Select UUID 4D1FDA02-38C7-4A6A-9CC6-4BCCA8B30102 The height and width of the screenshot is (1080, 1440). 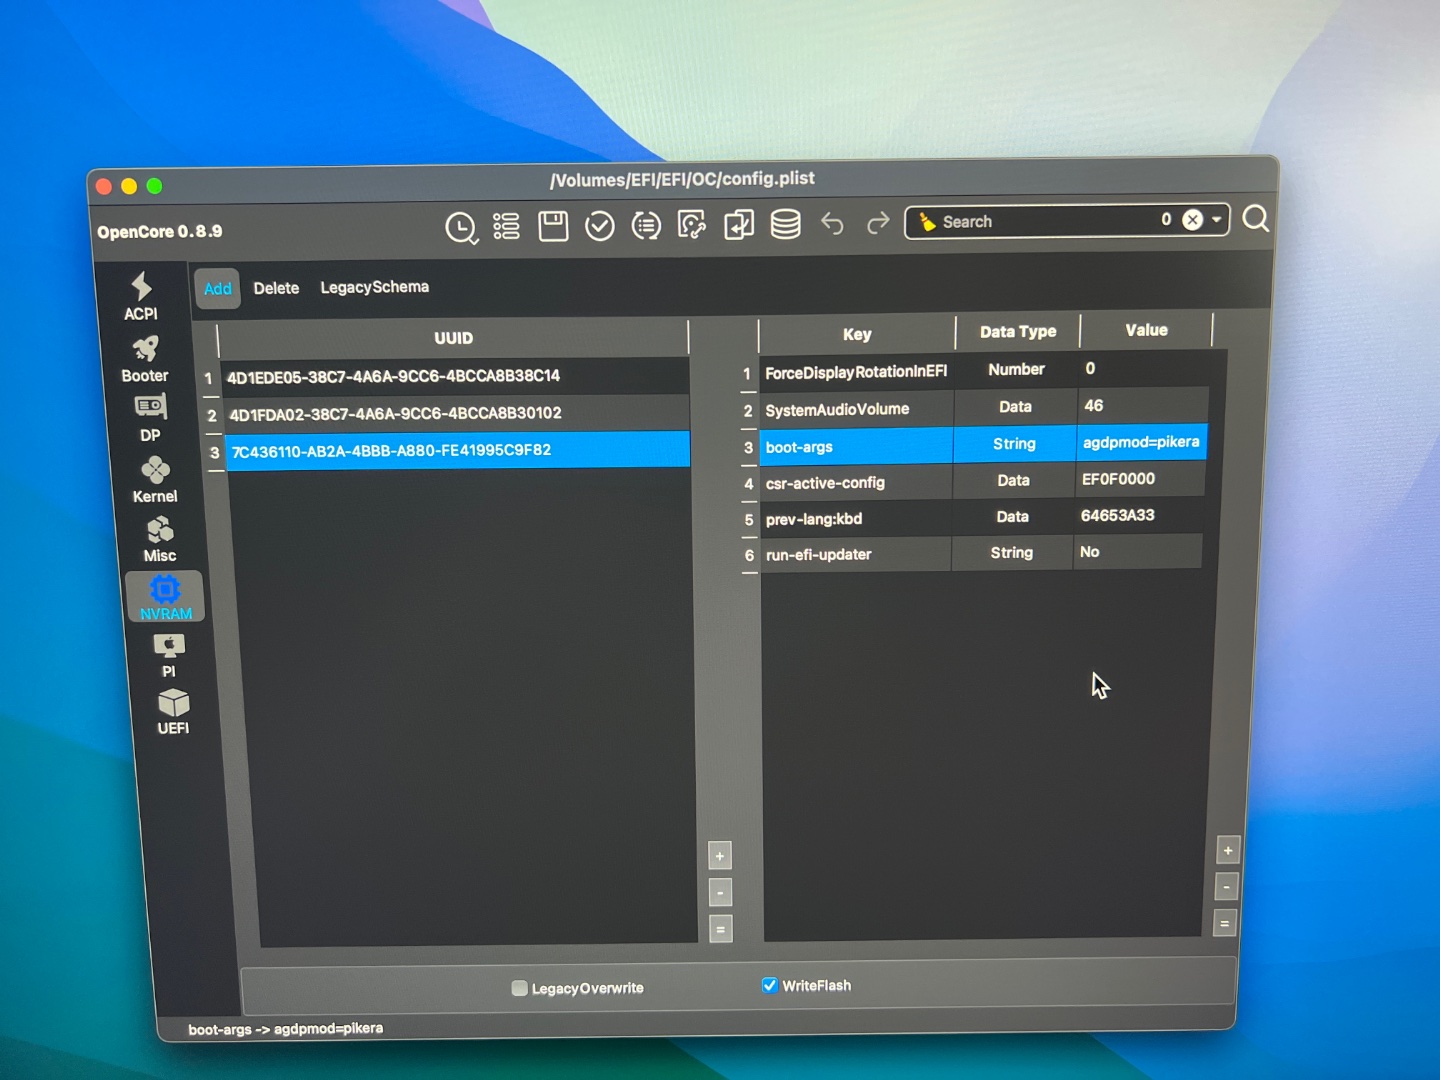tap(456, 413)
